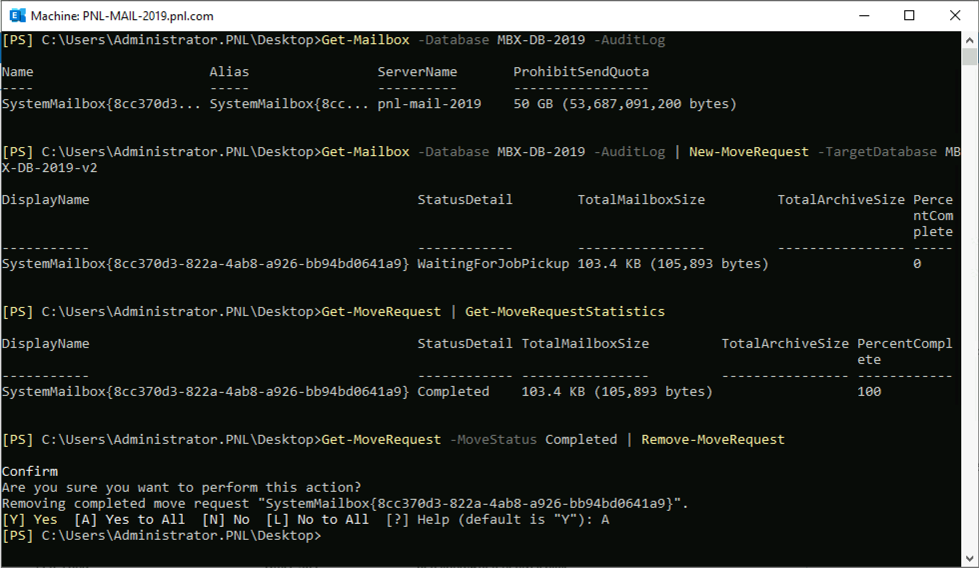The width and height of the screenshot is (979, 568).
Task: Click the Remove-MoveRequest cmdlet text
Action: (x=712, y=440)
